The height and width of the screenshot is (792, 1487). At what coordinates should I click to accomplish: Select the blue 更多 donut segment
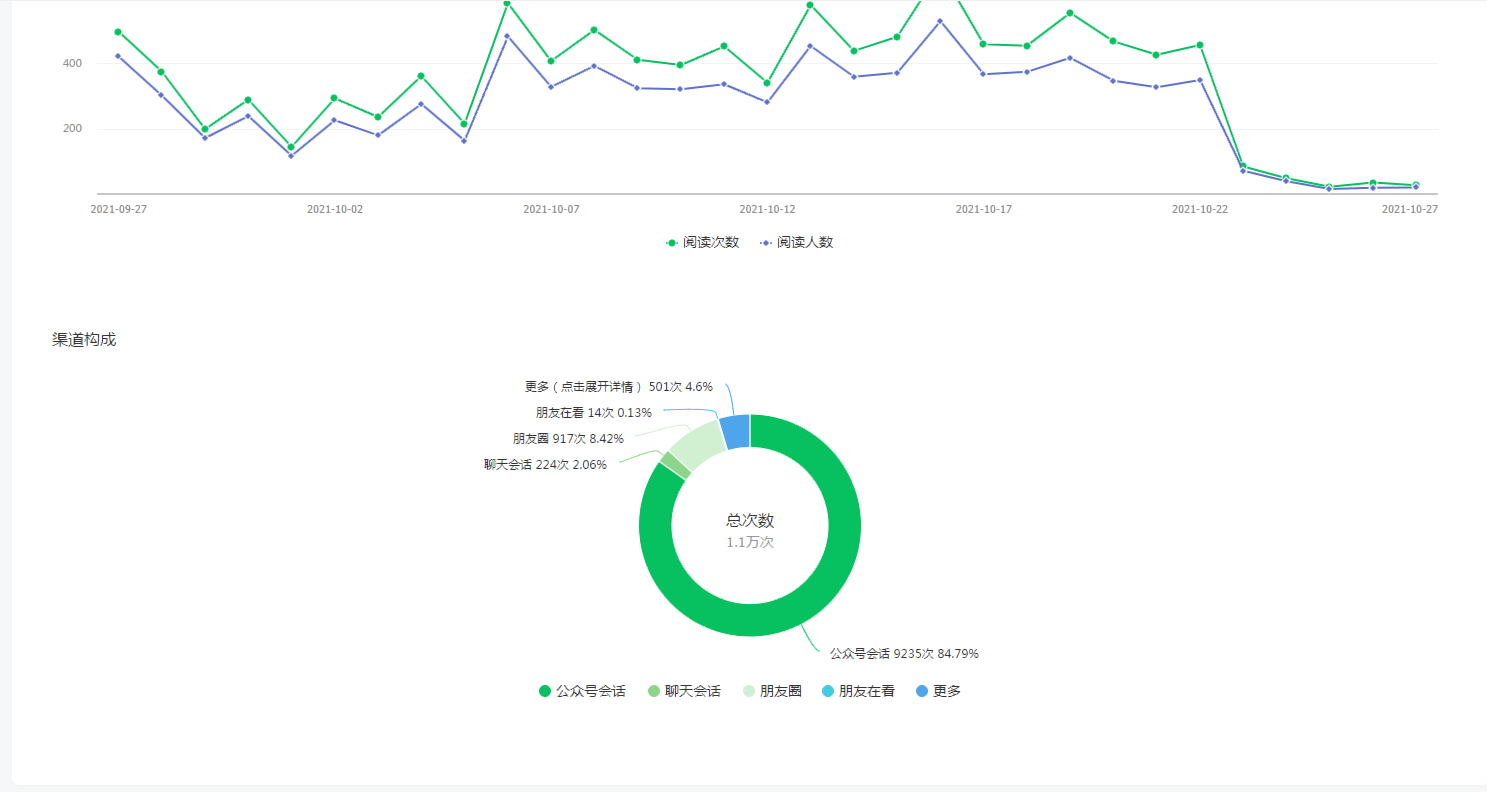735,431
